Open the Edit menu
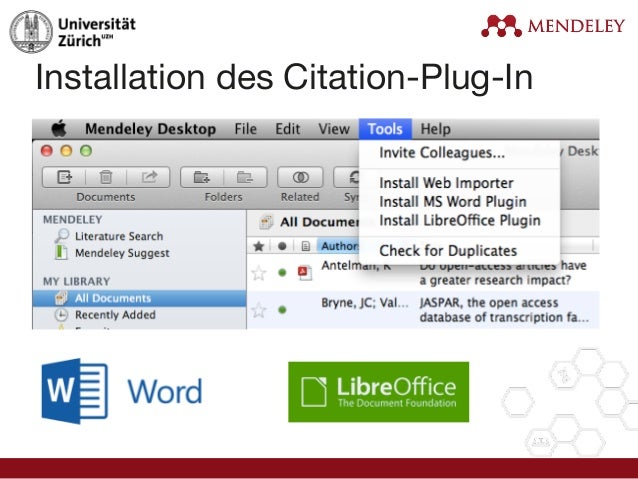Screen dimensions: 638x479 pyautogui.click(x=287, y=129)
